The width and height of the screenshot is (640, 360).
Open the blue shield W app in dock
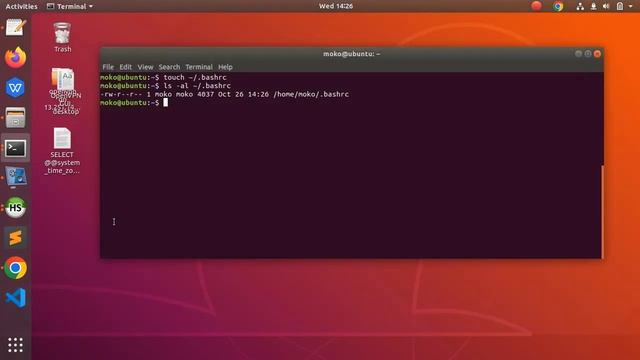point(16,87)
